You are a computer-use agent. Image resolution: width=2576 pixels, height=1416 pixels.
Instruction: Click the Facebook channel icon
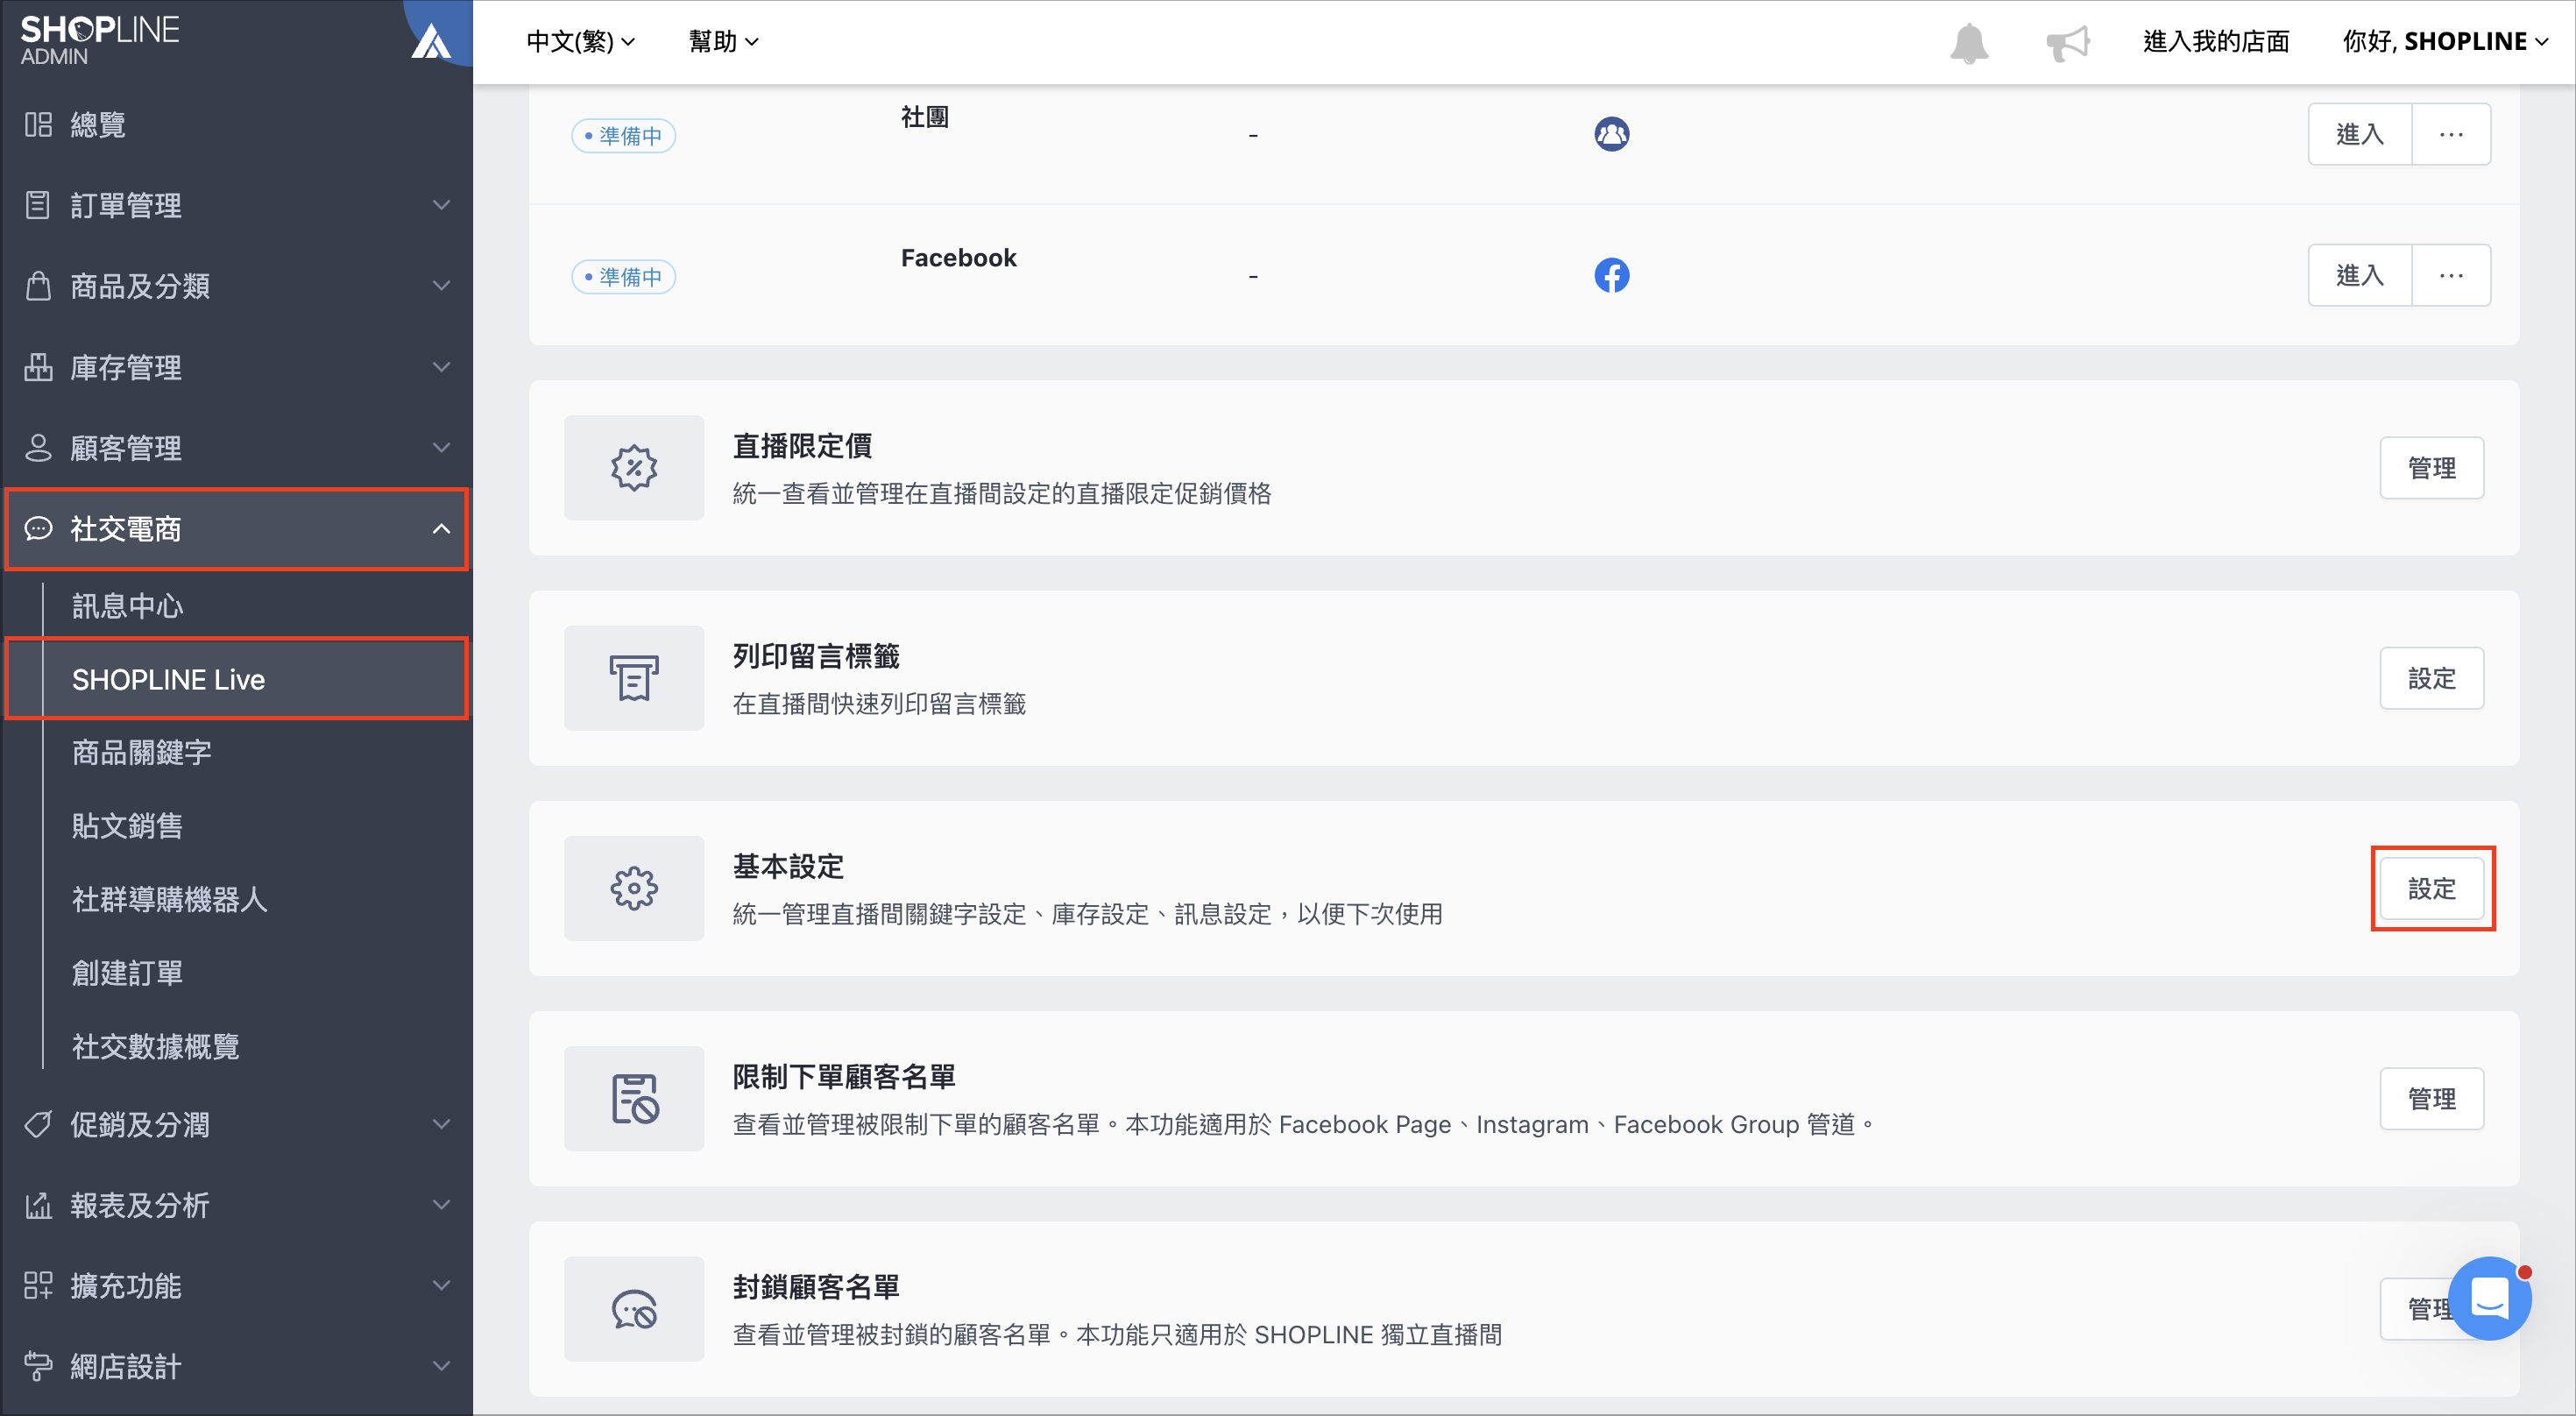(1611, 275)
